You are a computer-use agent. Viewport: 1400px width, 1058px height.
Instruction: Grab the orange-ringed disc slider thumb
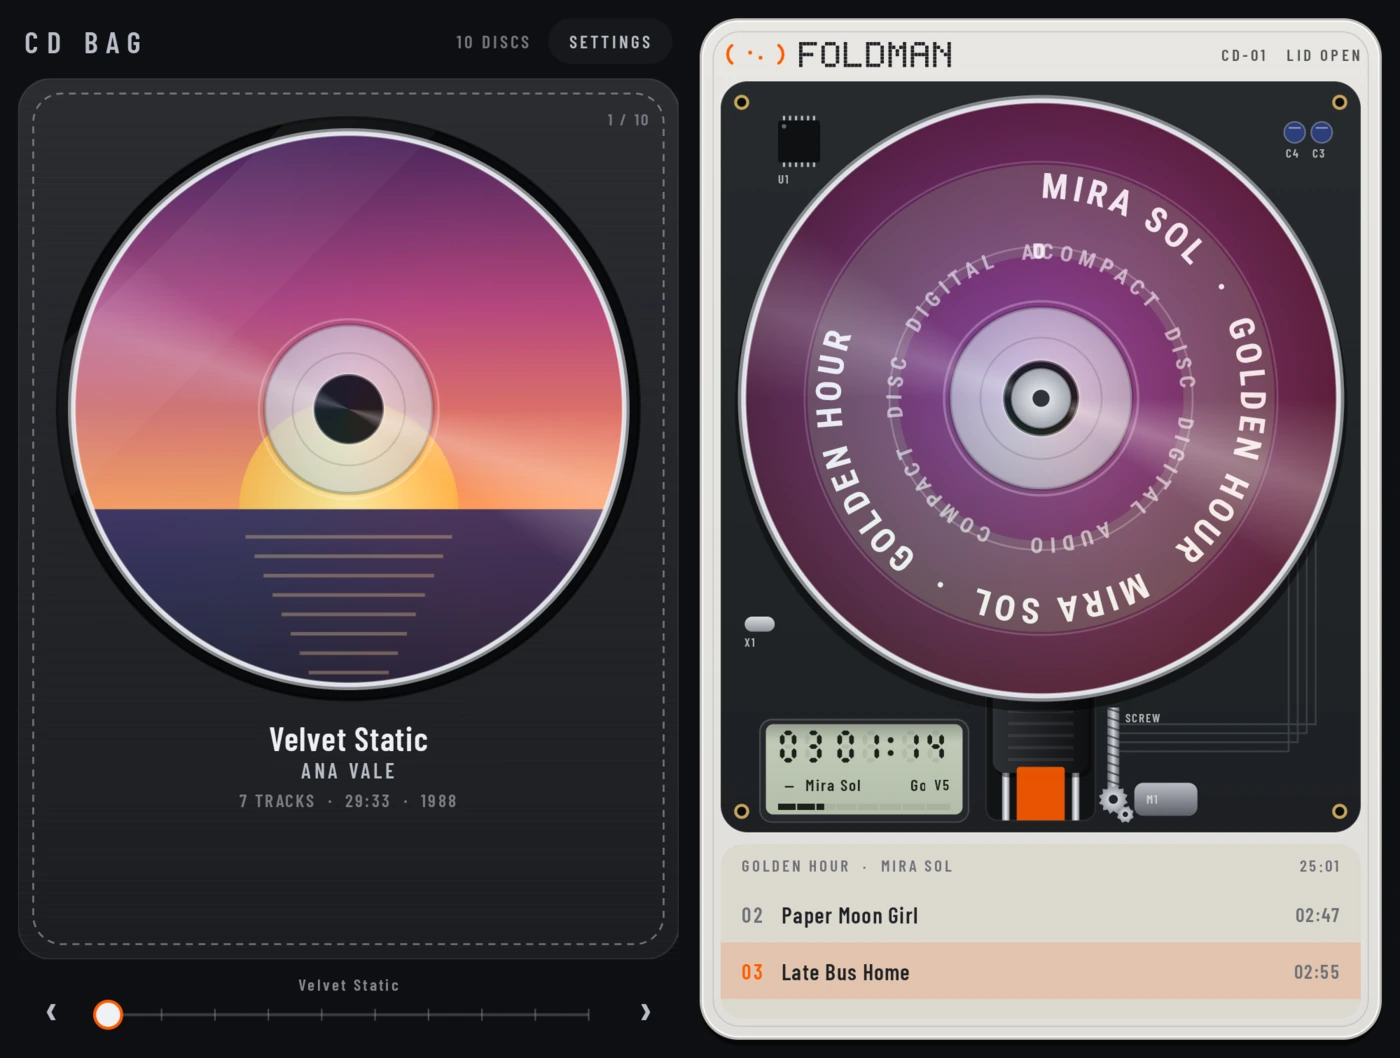pos(108,1014)
